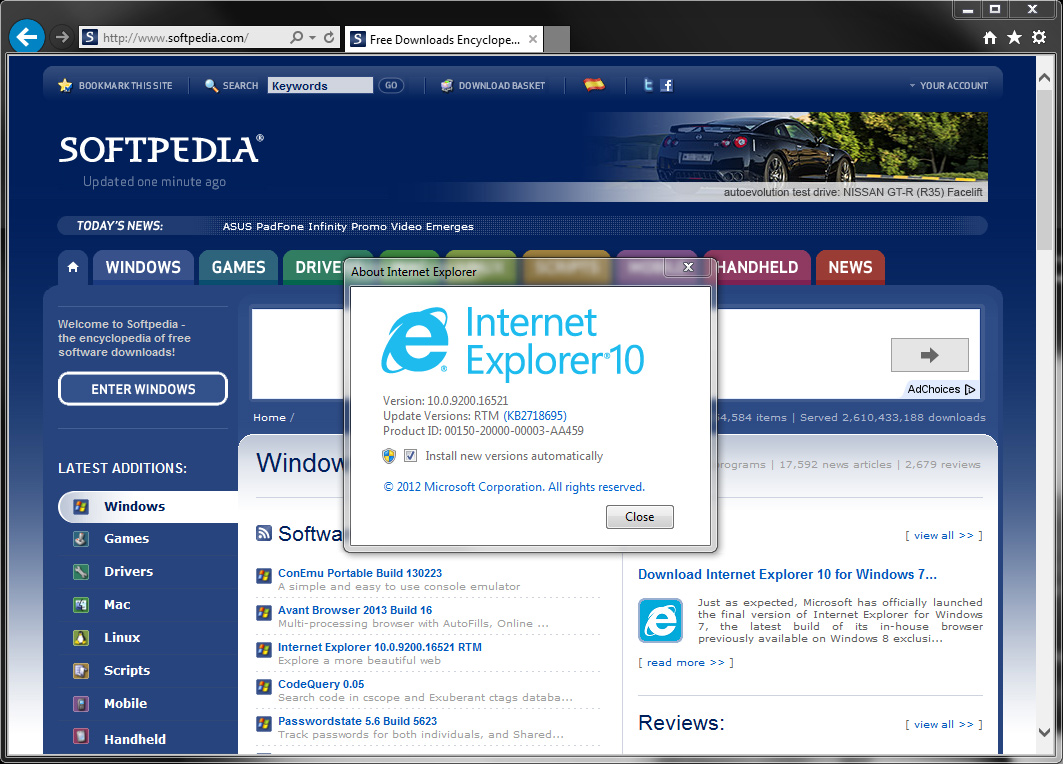Open the Handheld category tab
The image size is (1063, 764).
point(758,267)
